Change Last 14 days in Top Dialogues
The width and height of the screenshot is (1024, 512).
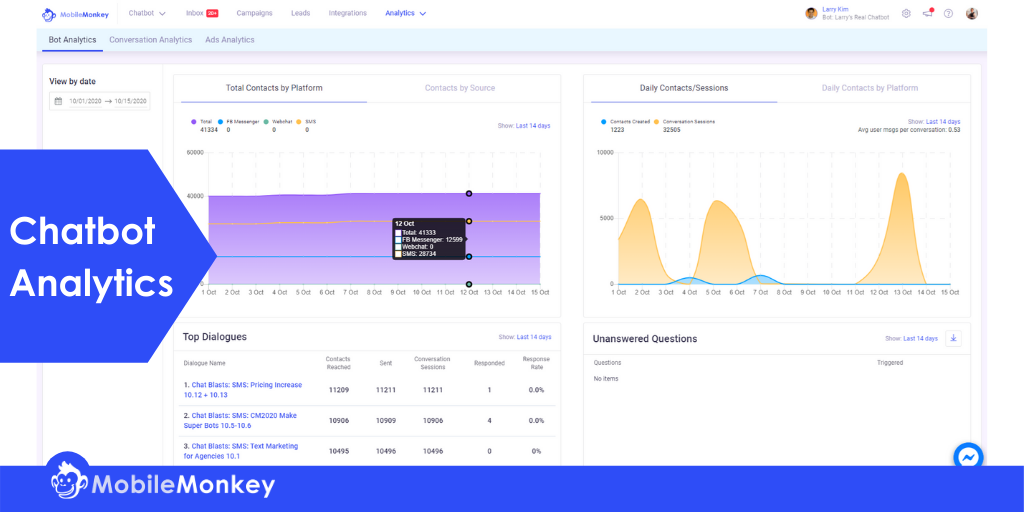point(534,337)
